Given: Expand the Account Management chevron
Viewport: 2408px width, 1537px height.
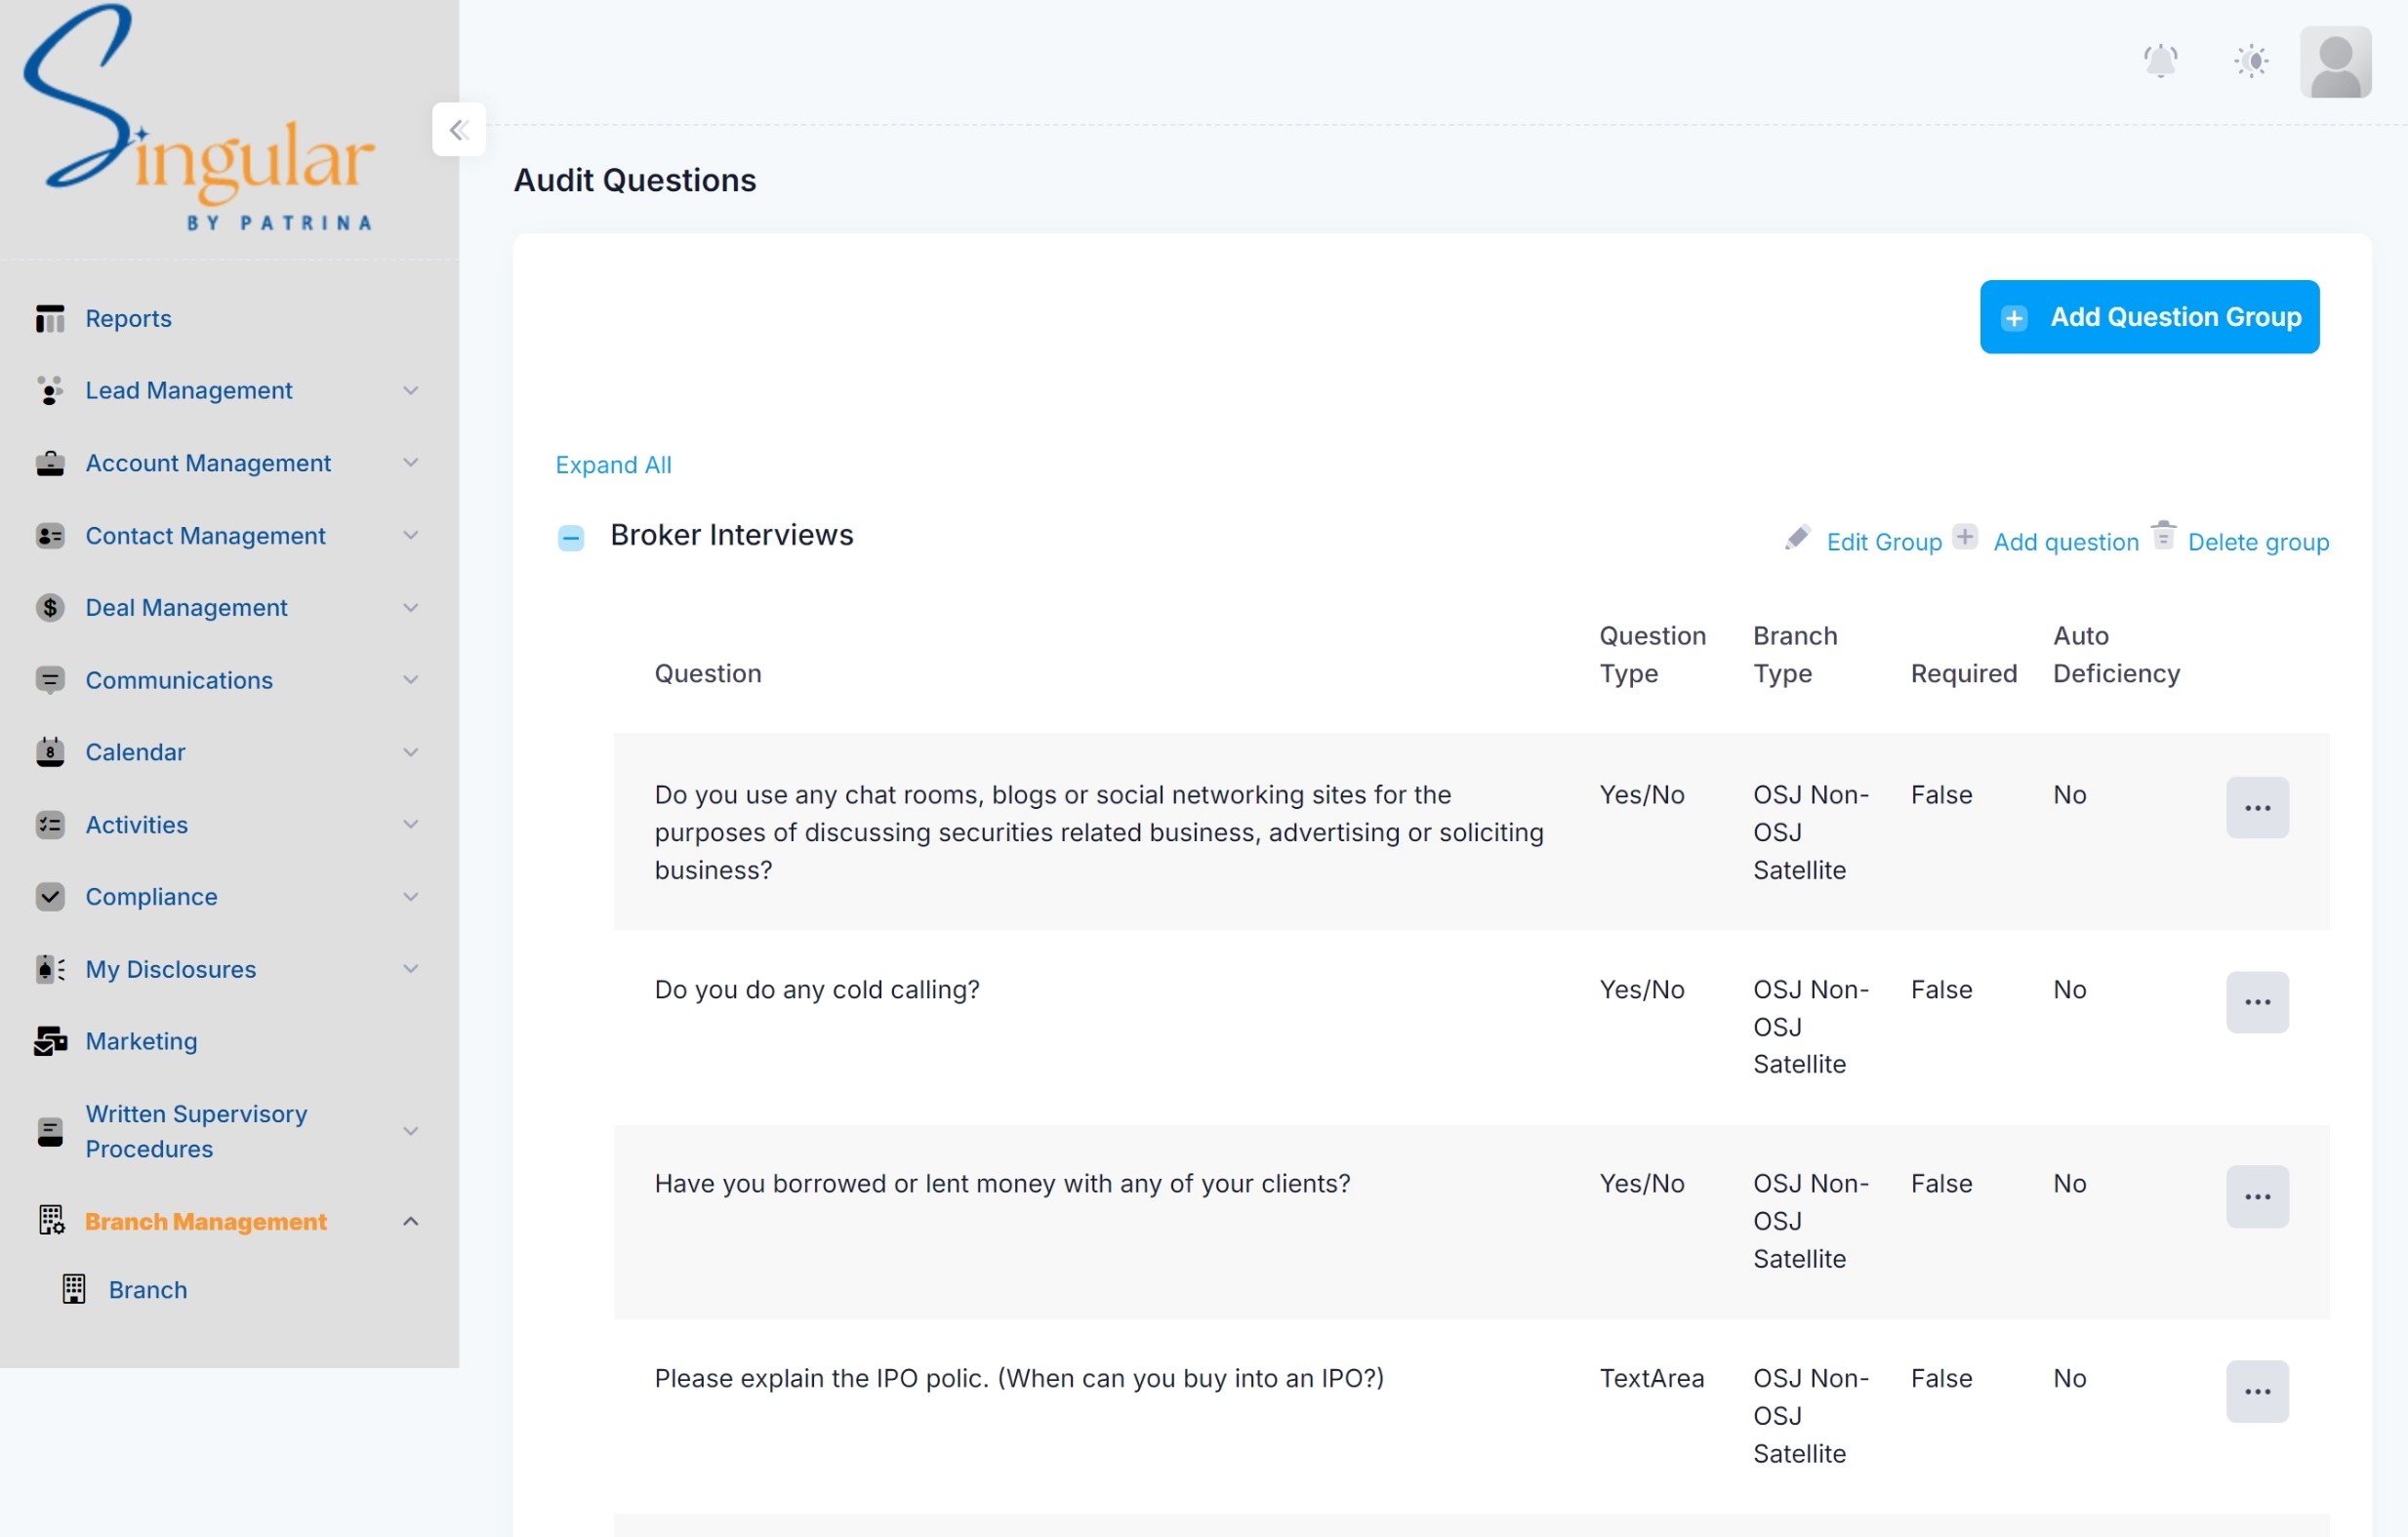Looking at the screenshot, I should (x=410, y=463).
